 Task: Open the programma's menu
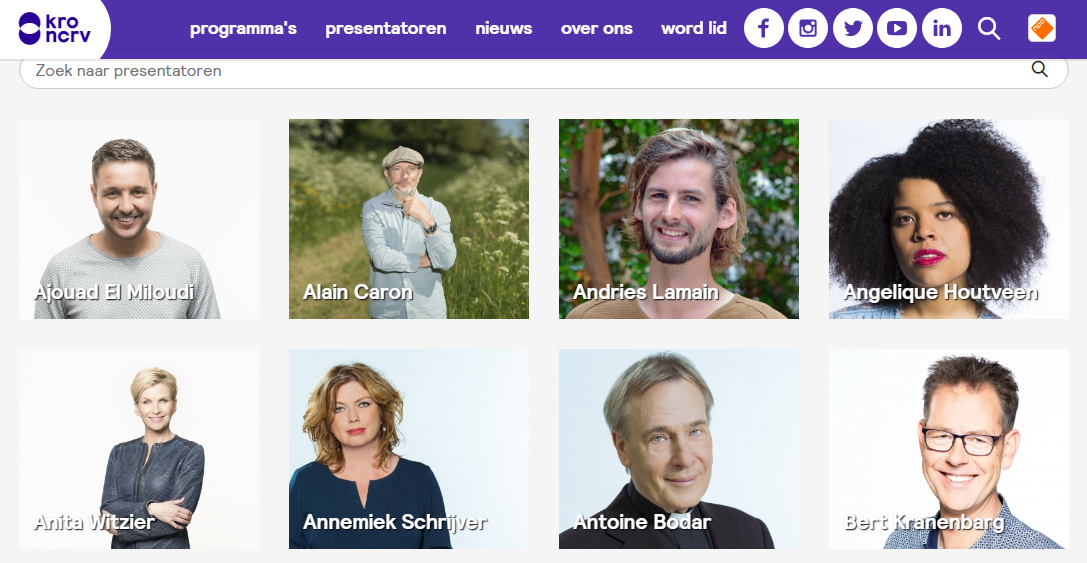[243, 28]
